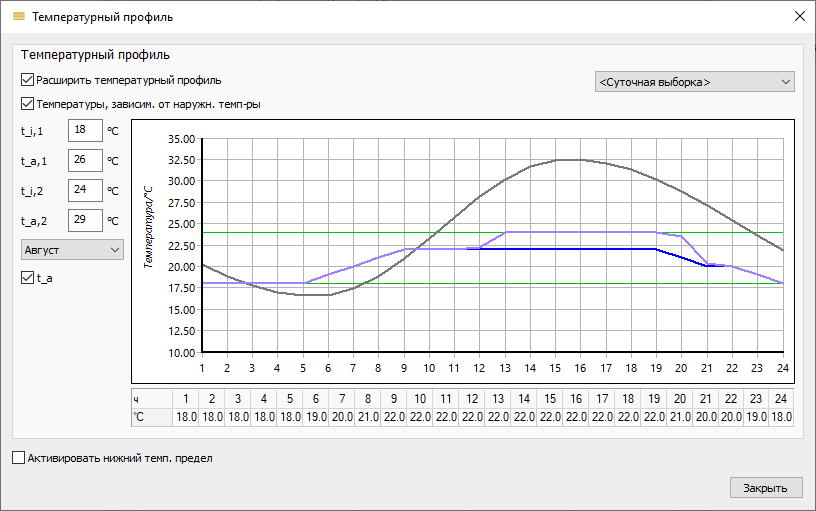Click the t_a,1 input field showing 26
Image resolution: width=816 pixels, height=511 pixels.
(x=85, y=160)
